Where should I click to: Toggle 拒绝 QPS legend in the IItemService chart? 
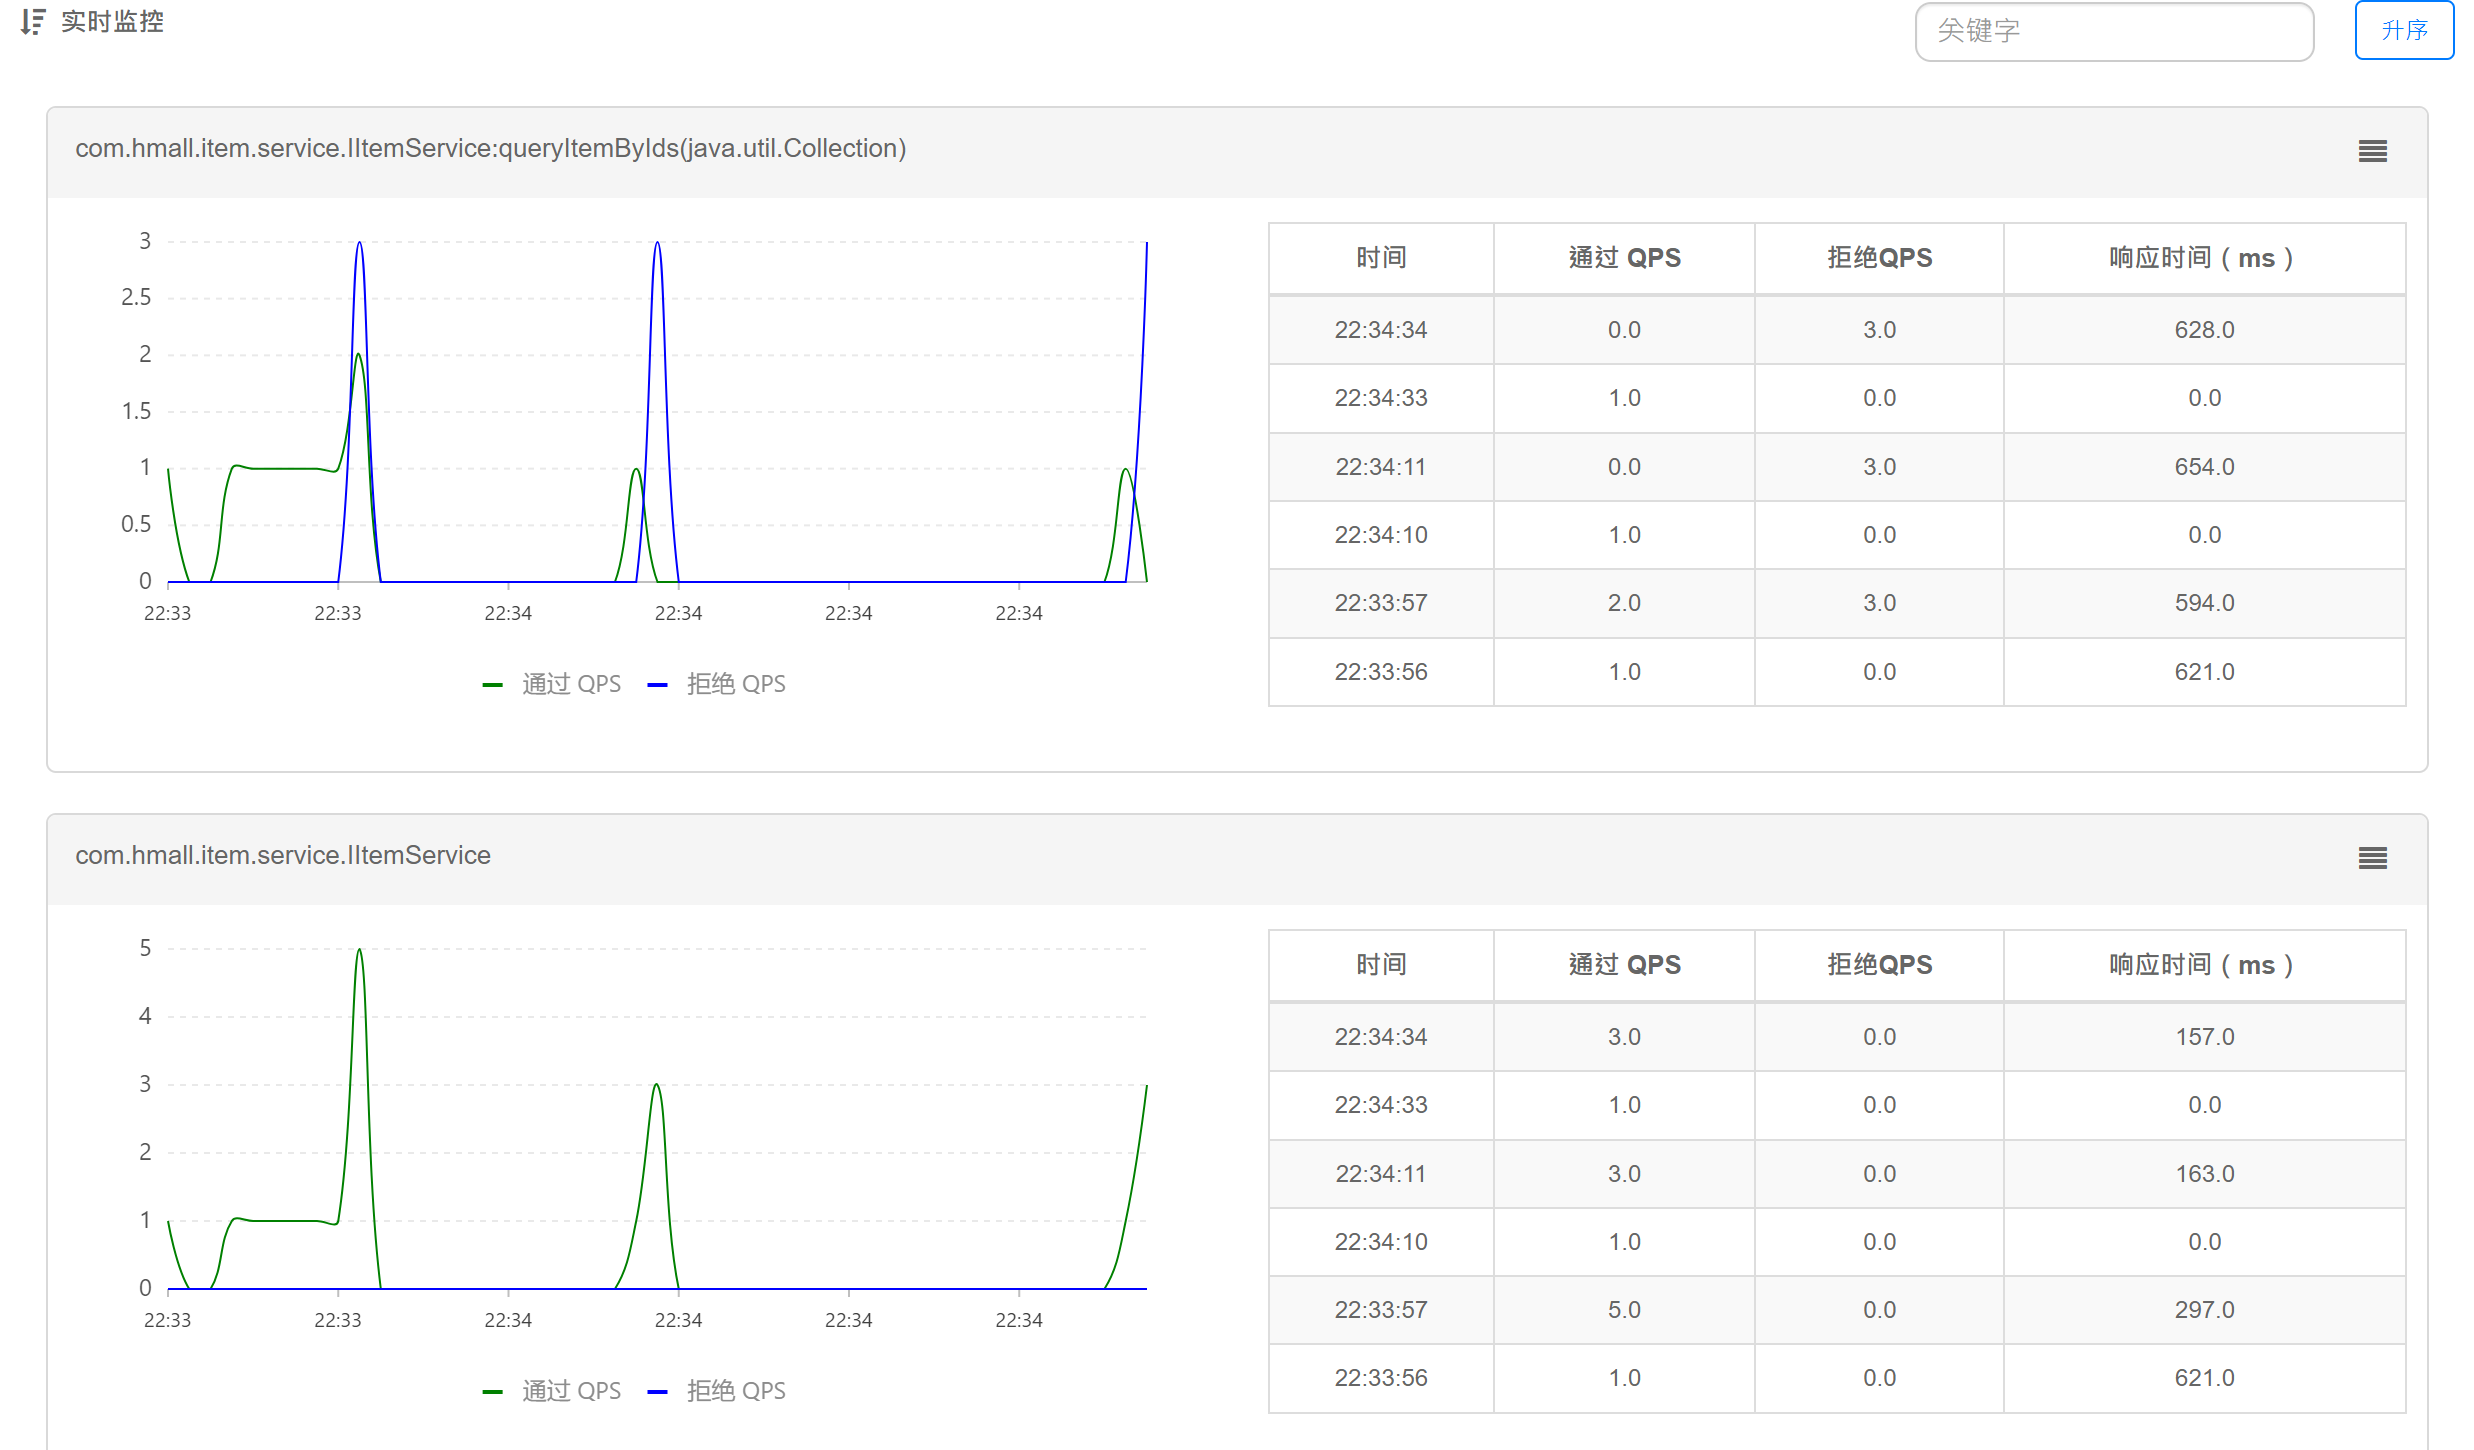tap(717, 1391)
